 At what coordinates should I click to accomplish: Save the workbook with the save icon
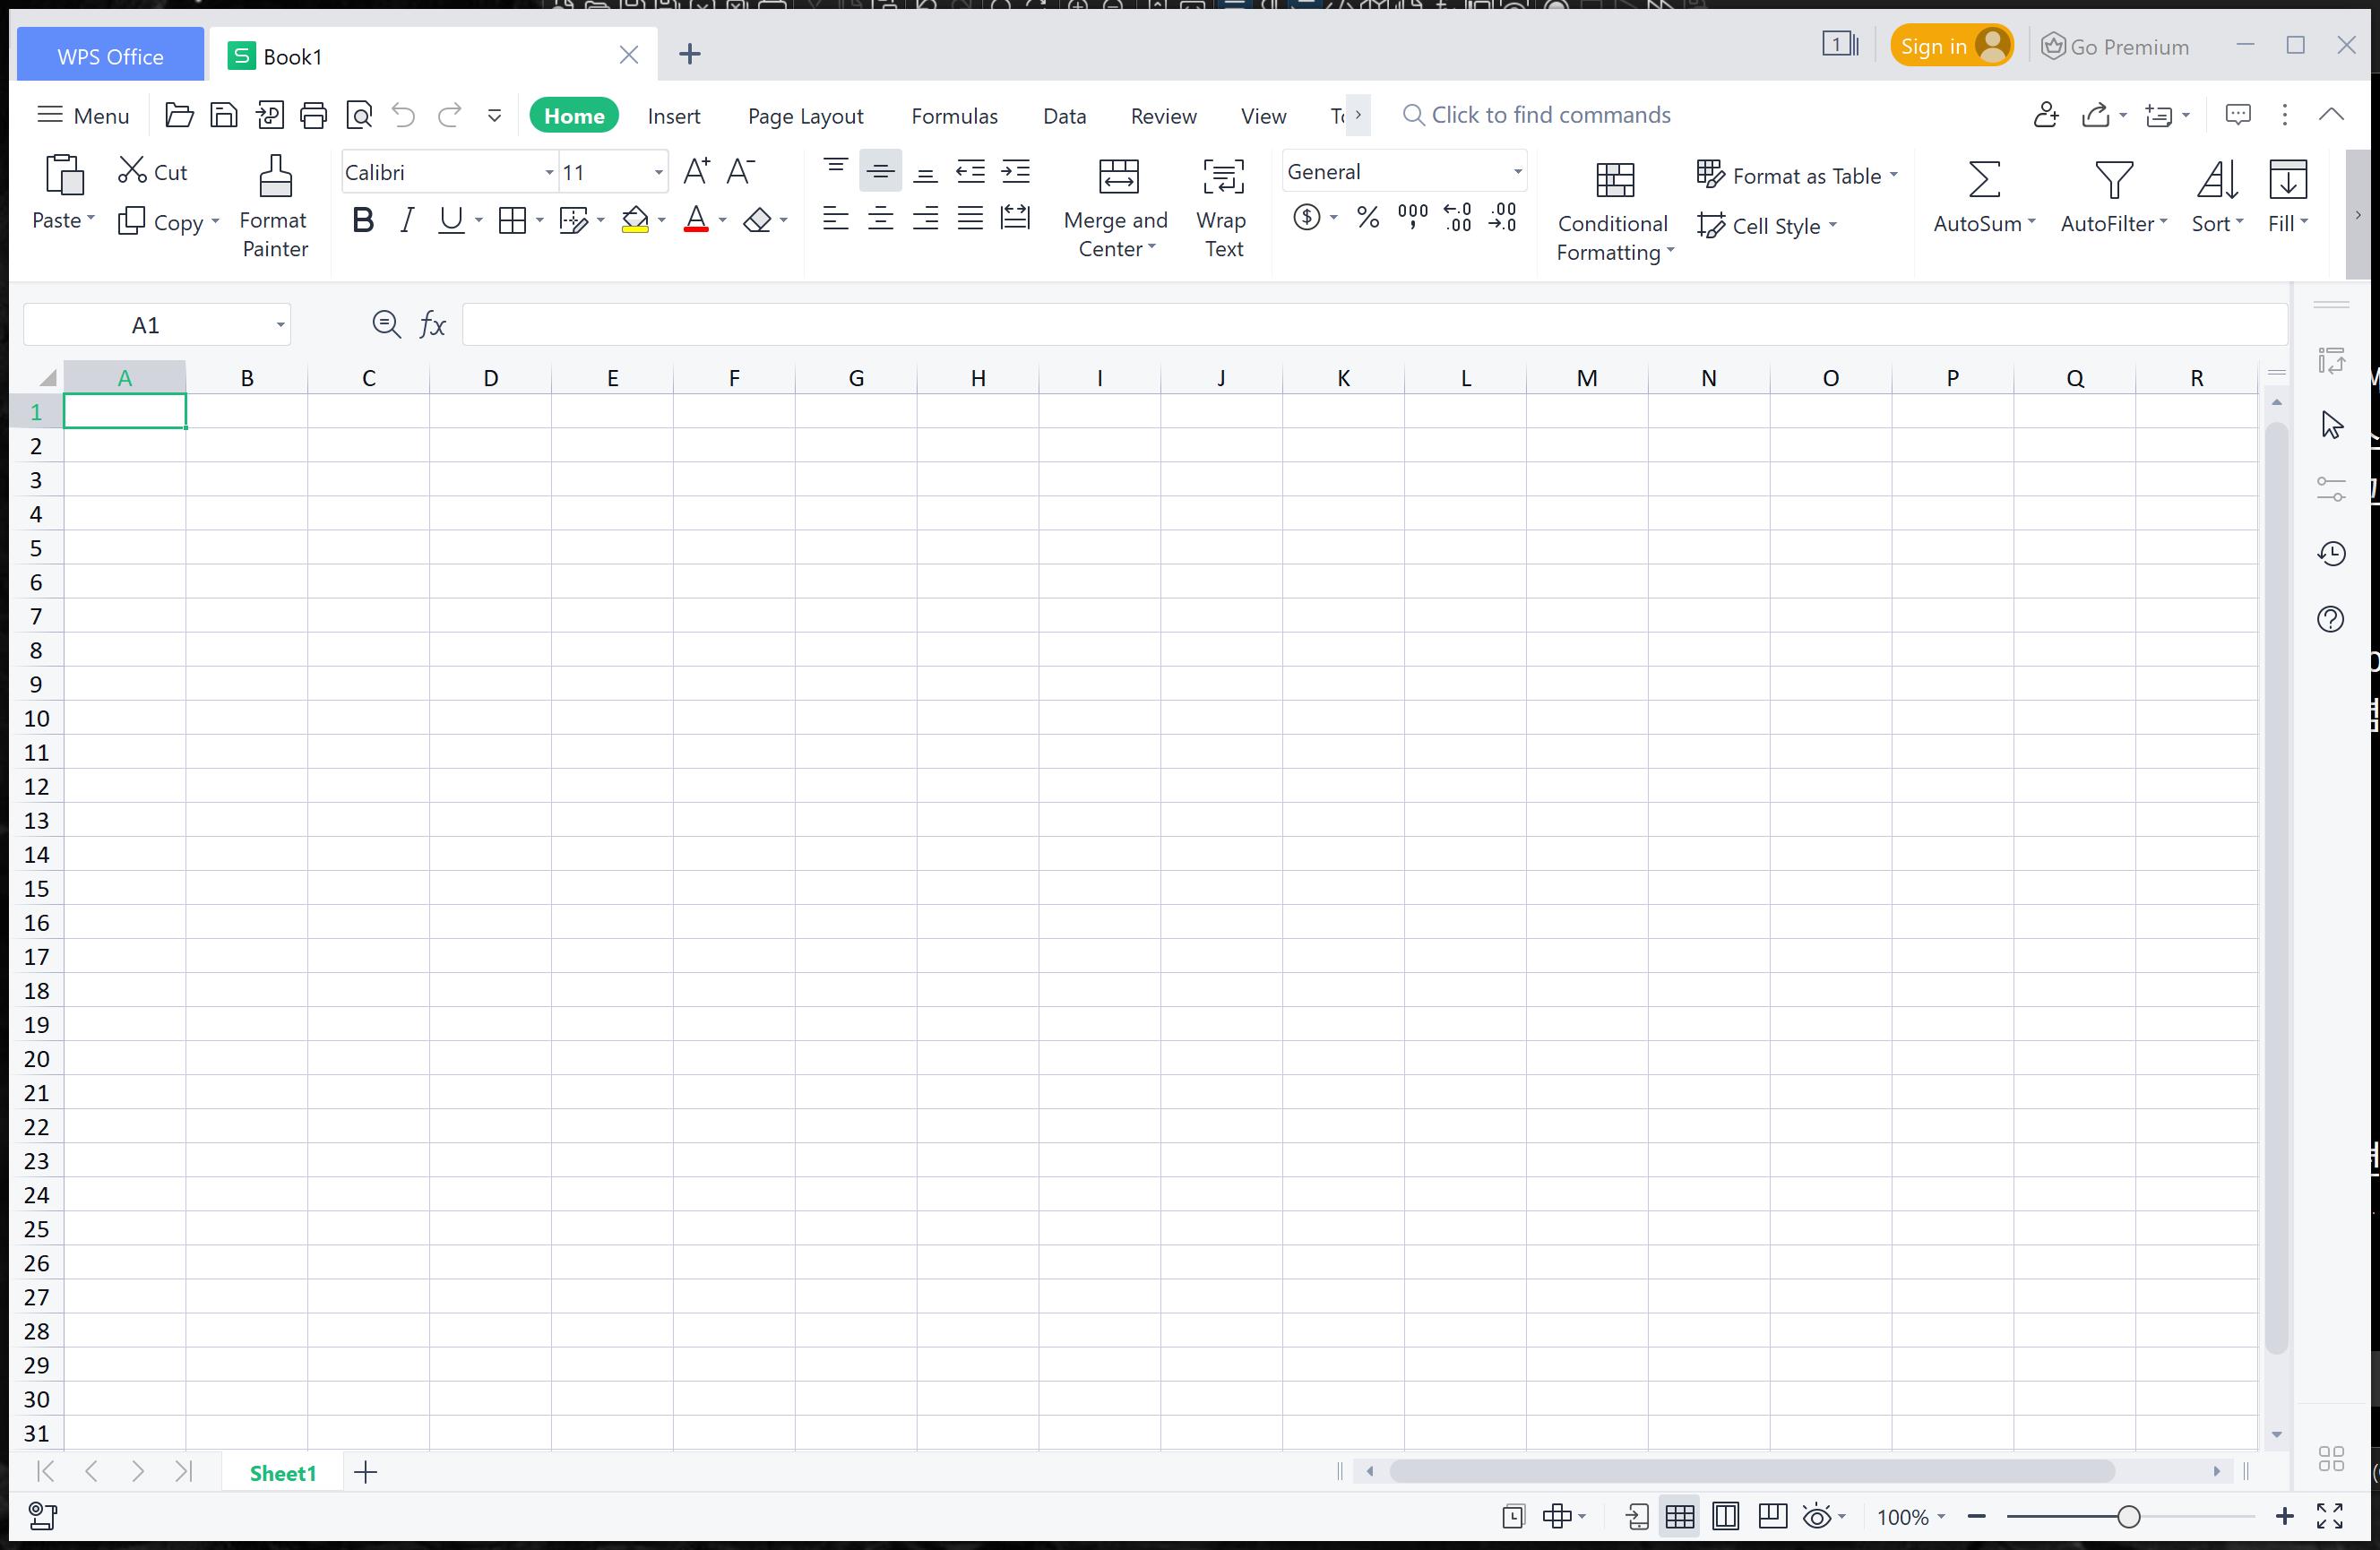[x=224, y=116]
